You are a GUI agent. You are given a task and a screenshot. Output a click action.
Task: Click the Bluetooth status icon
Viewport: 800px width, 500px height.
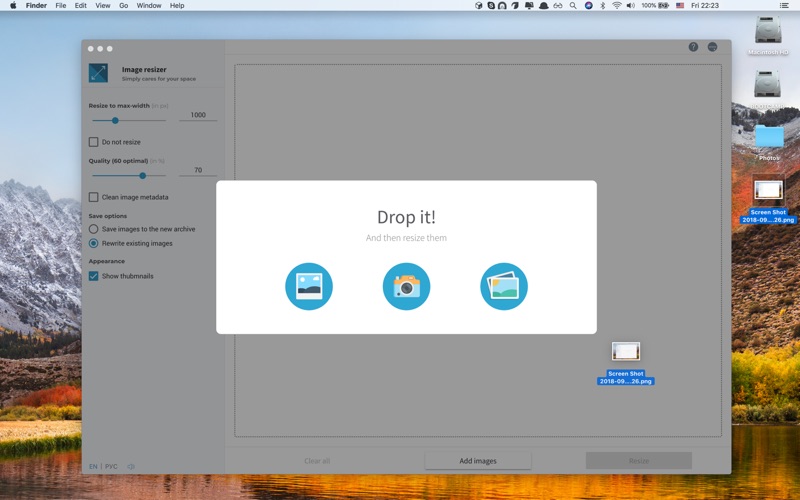603,6
